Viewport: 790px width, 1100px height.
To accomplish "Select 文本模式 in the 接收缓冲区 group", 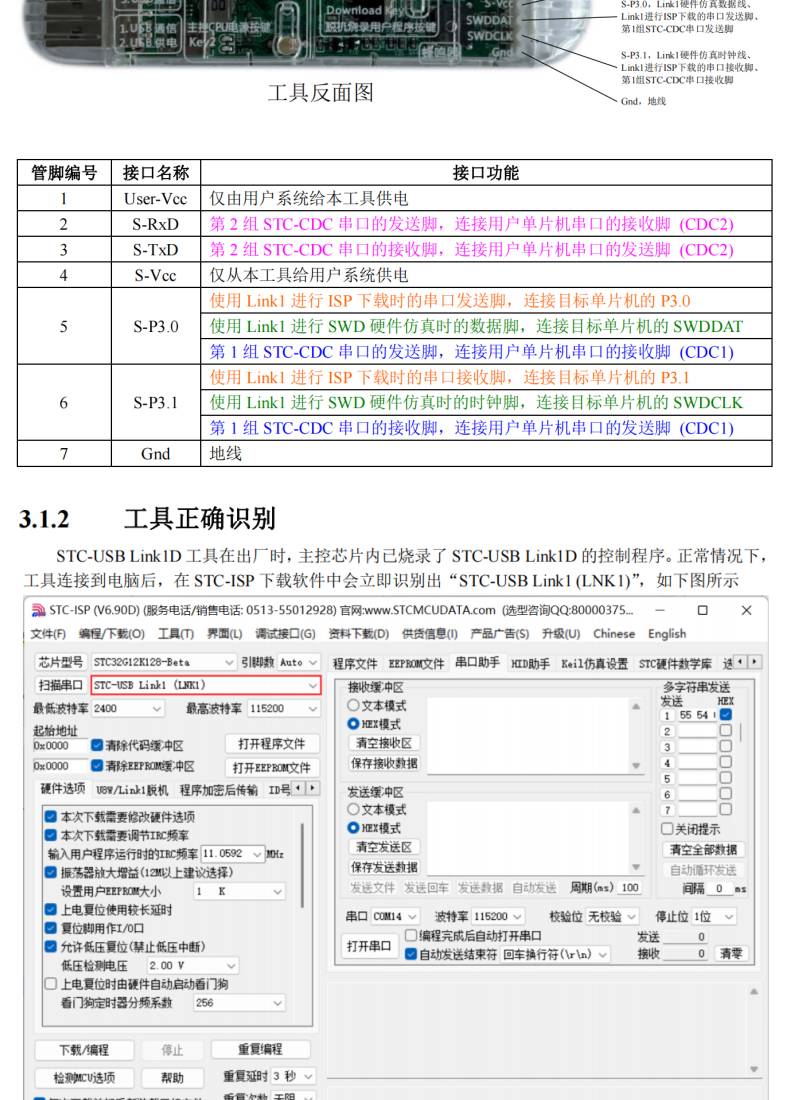I will pyautogui.click(x=353, y=705).
